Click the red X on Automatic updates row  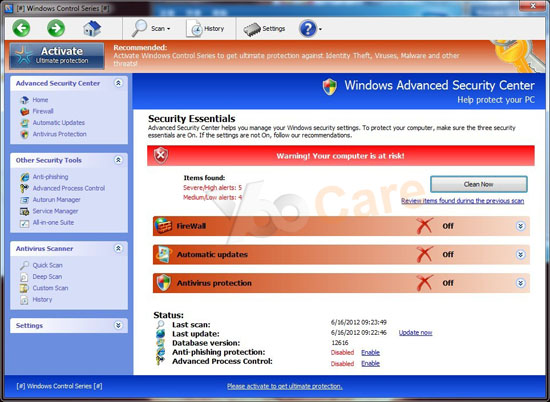coord(425,254)
